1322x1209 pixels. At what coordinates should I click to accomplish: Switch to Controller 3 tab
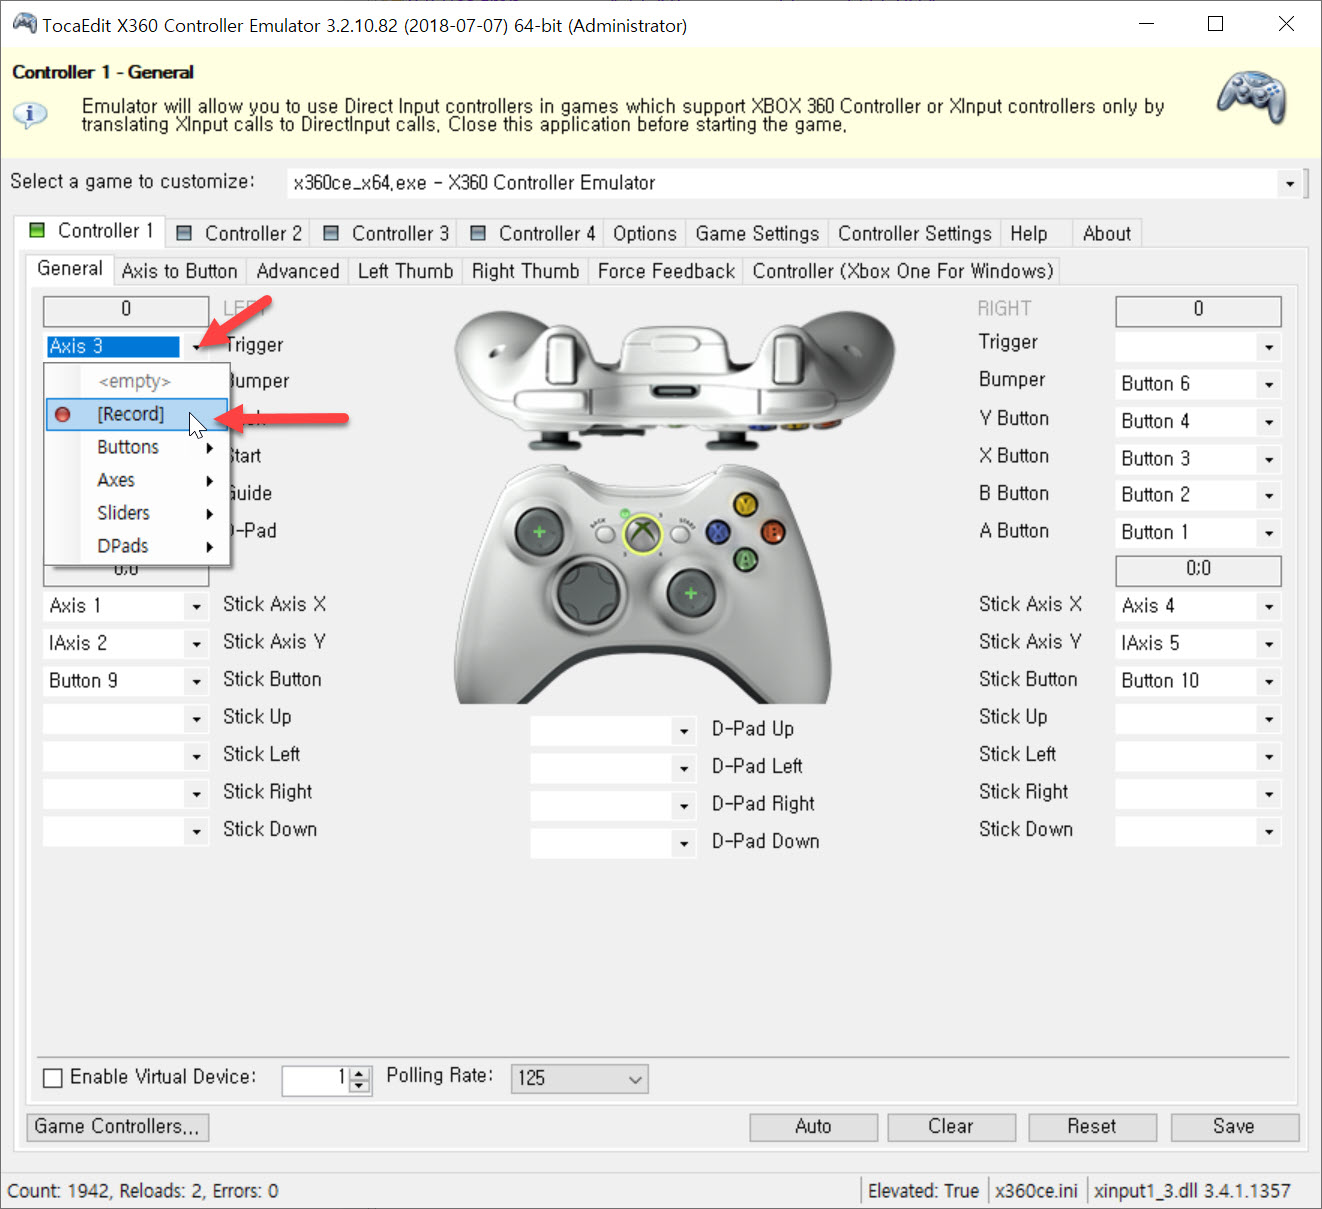(385, 234)
